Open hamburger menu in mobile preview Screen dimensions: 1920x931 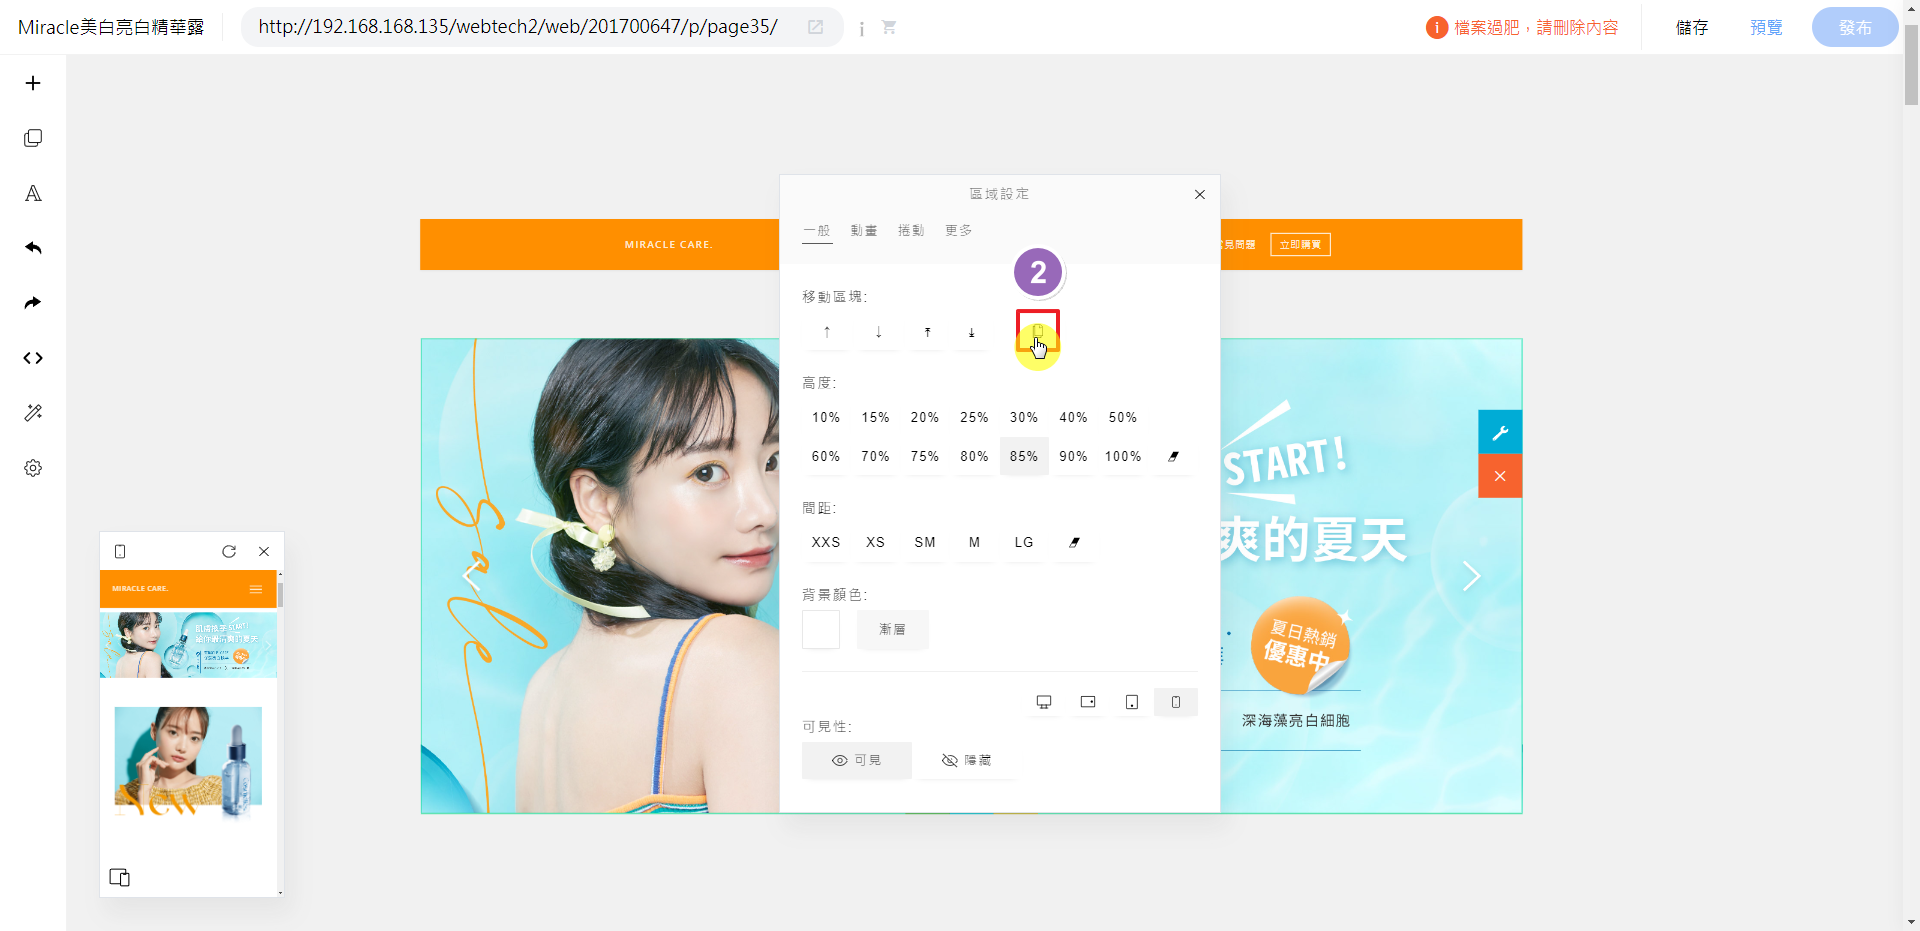[x=256, y=589]
